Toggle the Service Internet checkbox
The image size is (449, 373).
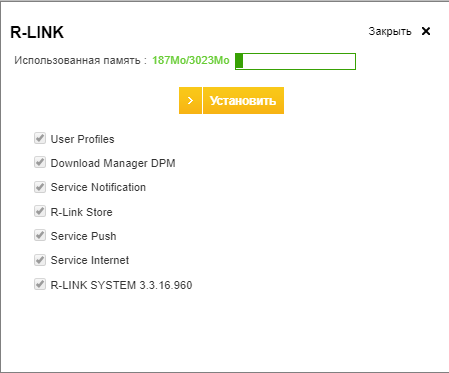click(40, 260)
